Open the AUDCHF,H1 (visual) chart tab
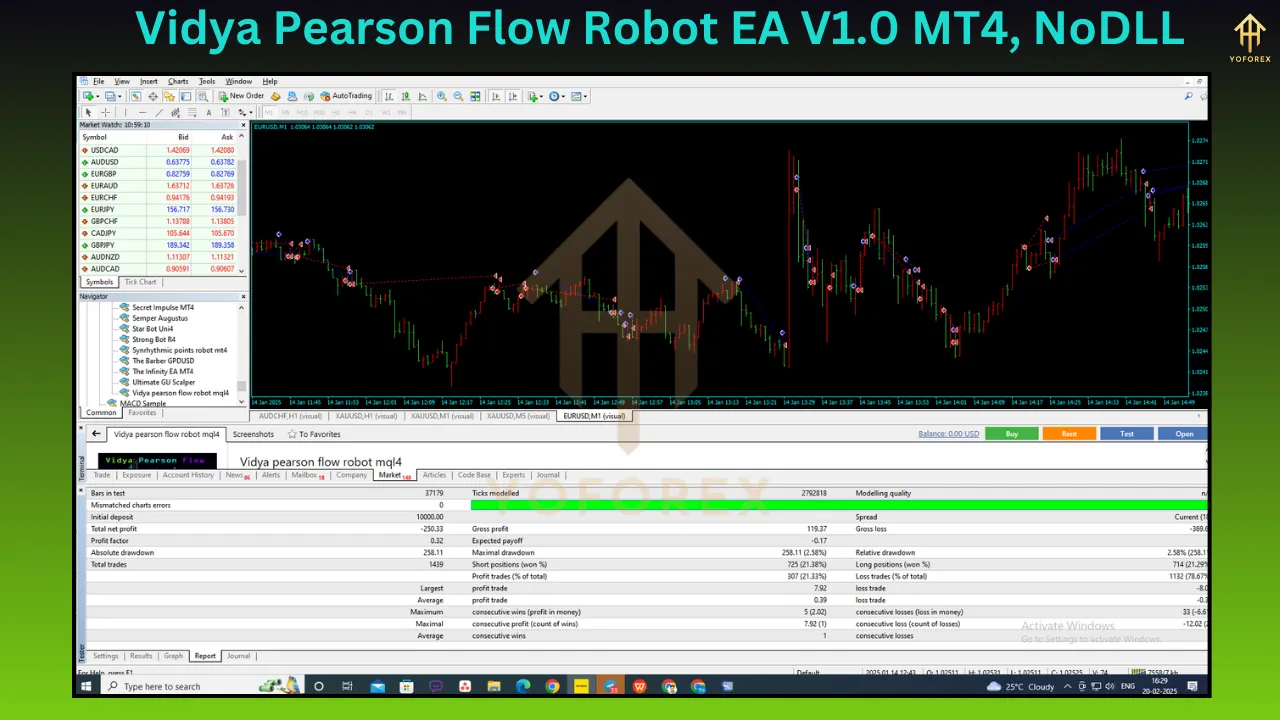Viewport: 1280px width, 720px height. [290, 416]
